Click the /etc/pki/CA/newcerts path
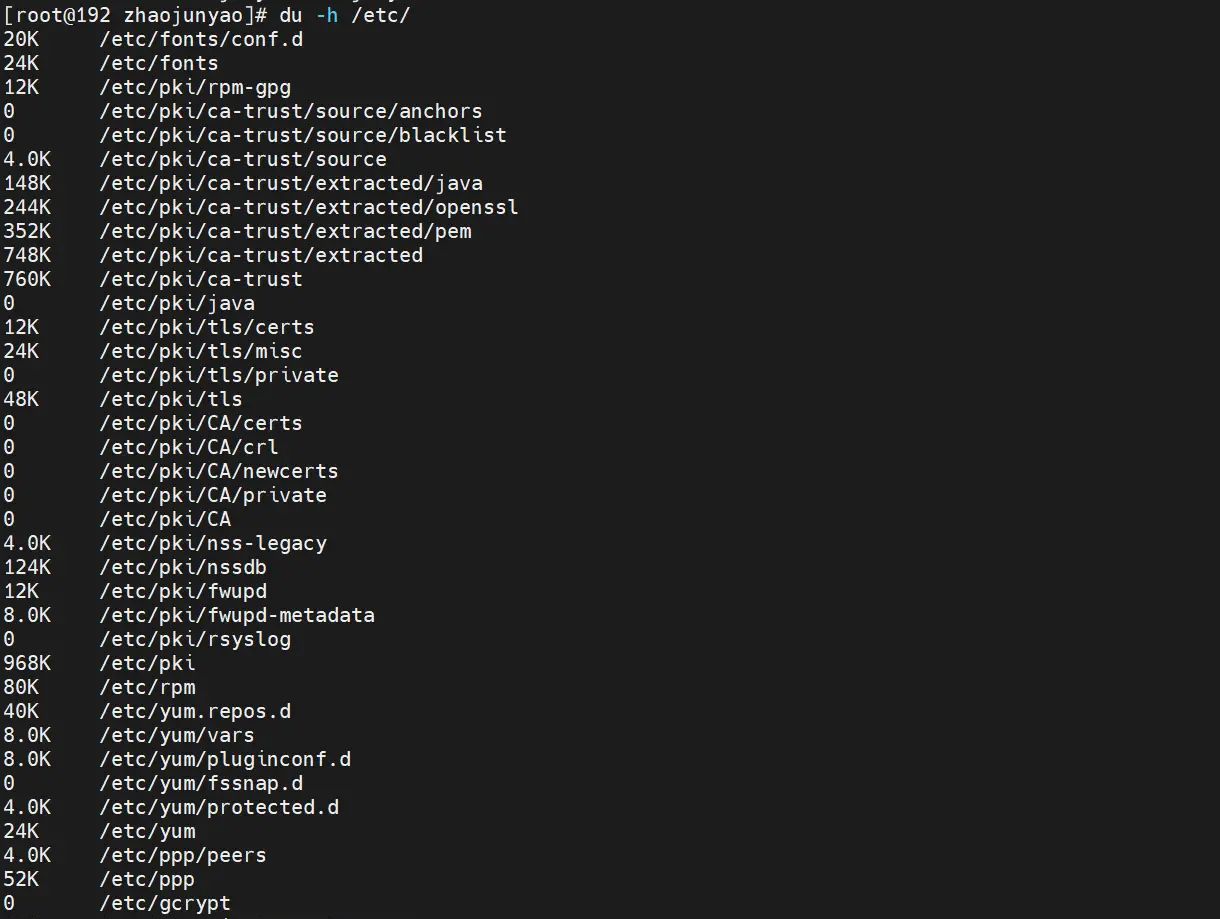Screen dimensions: 1220x919 219,472
